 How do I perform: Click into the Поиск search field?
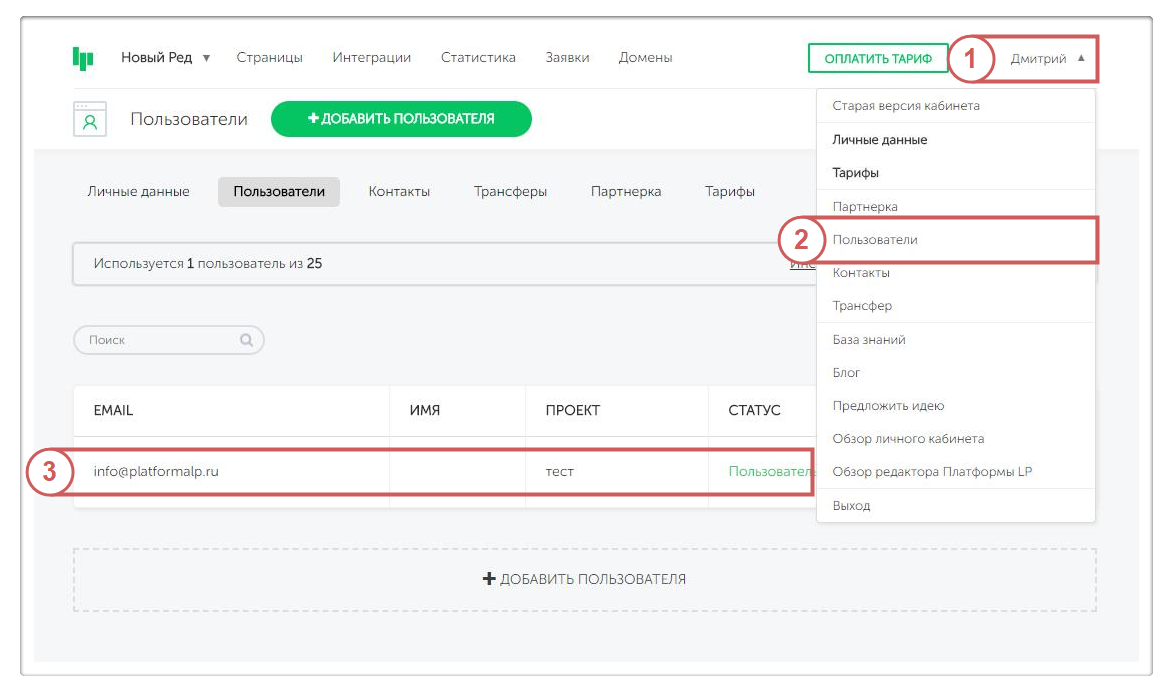(x=160, y=340)
